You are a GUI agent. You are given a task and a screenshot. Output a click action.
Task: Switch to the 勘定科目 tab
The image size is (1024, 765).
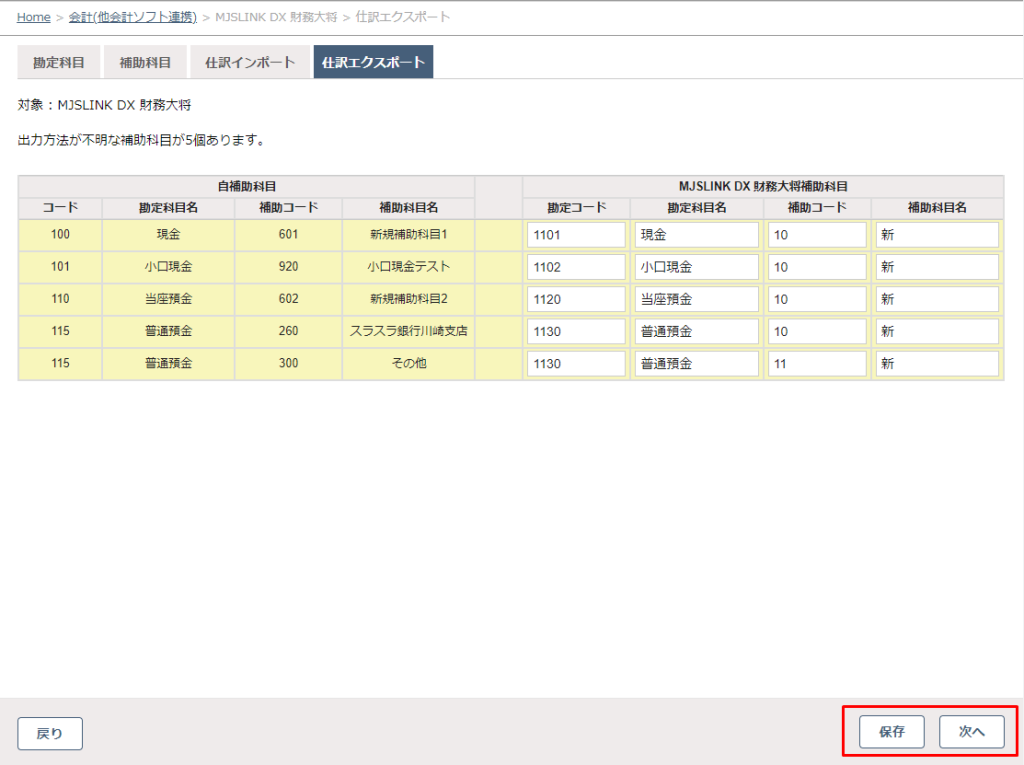pos(59,62)
